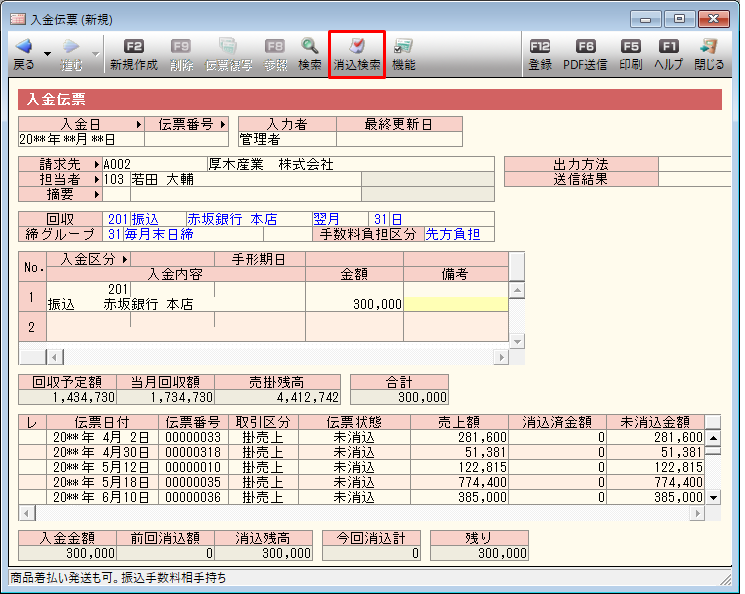Screen dimensions: 745x594
Task: Open the 機能 toolbar icon
Action: pyautogui.click(x=403, y=46)
